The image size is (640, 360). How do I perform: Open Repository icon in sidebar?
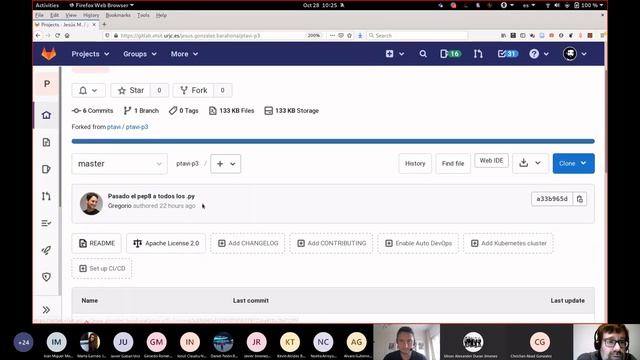46,142
